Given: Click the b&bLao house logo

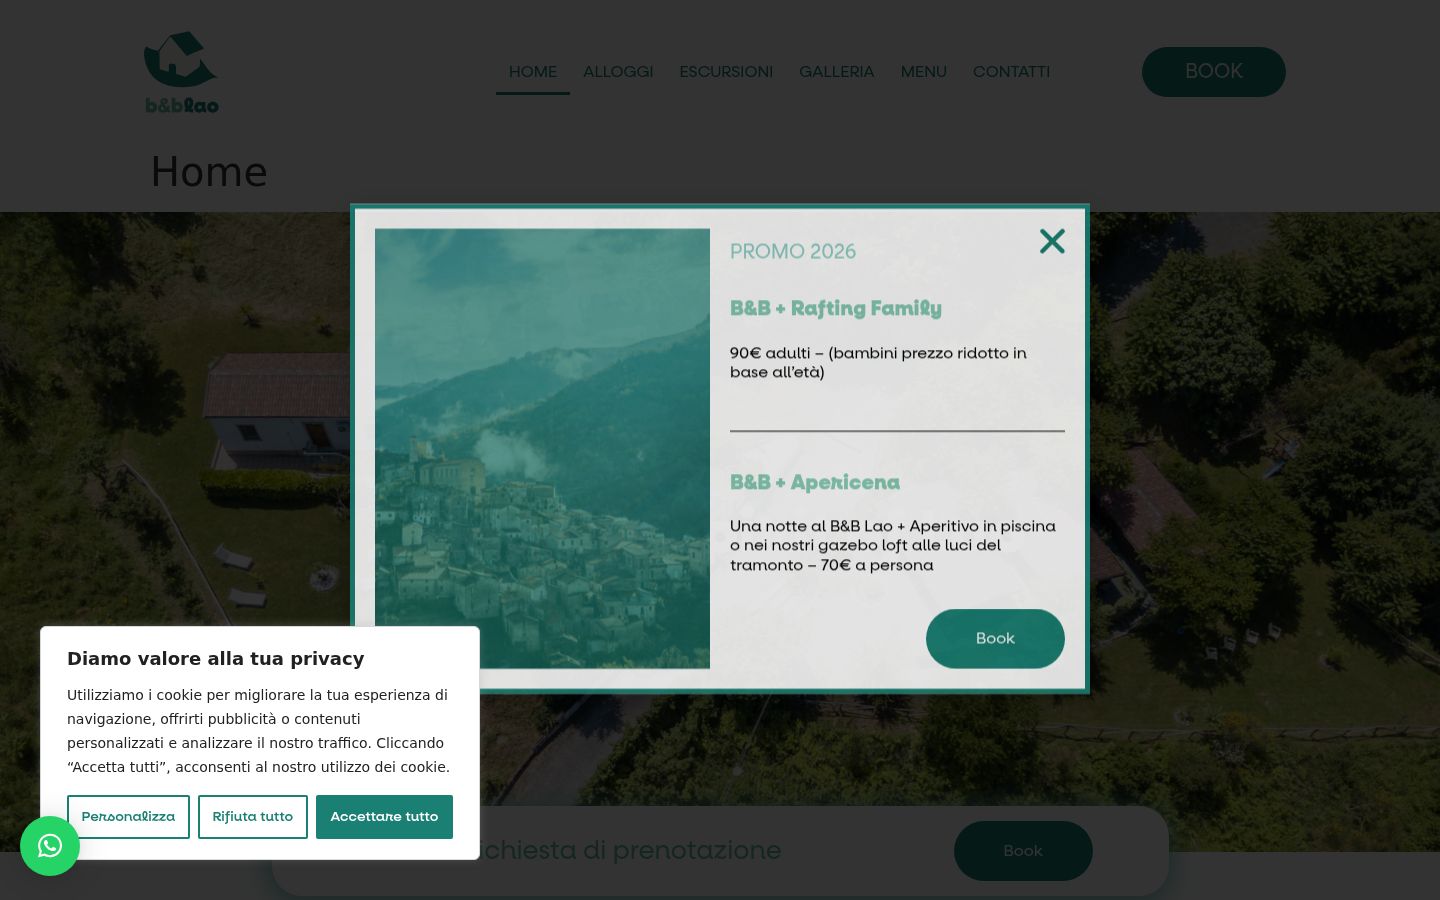Looking at the screenshot, I should (182, 72).
